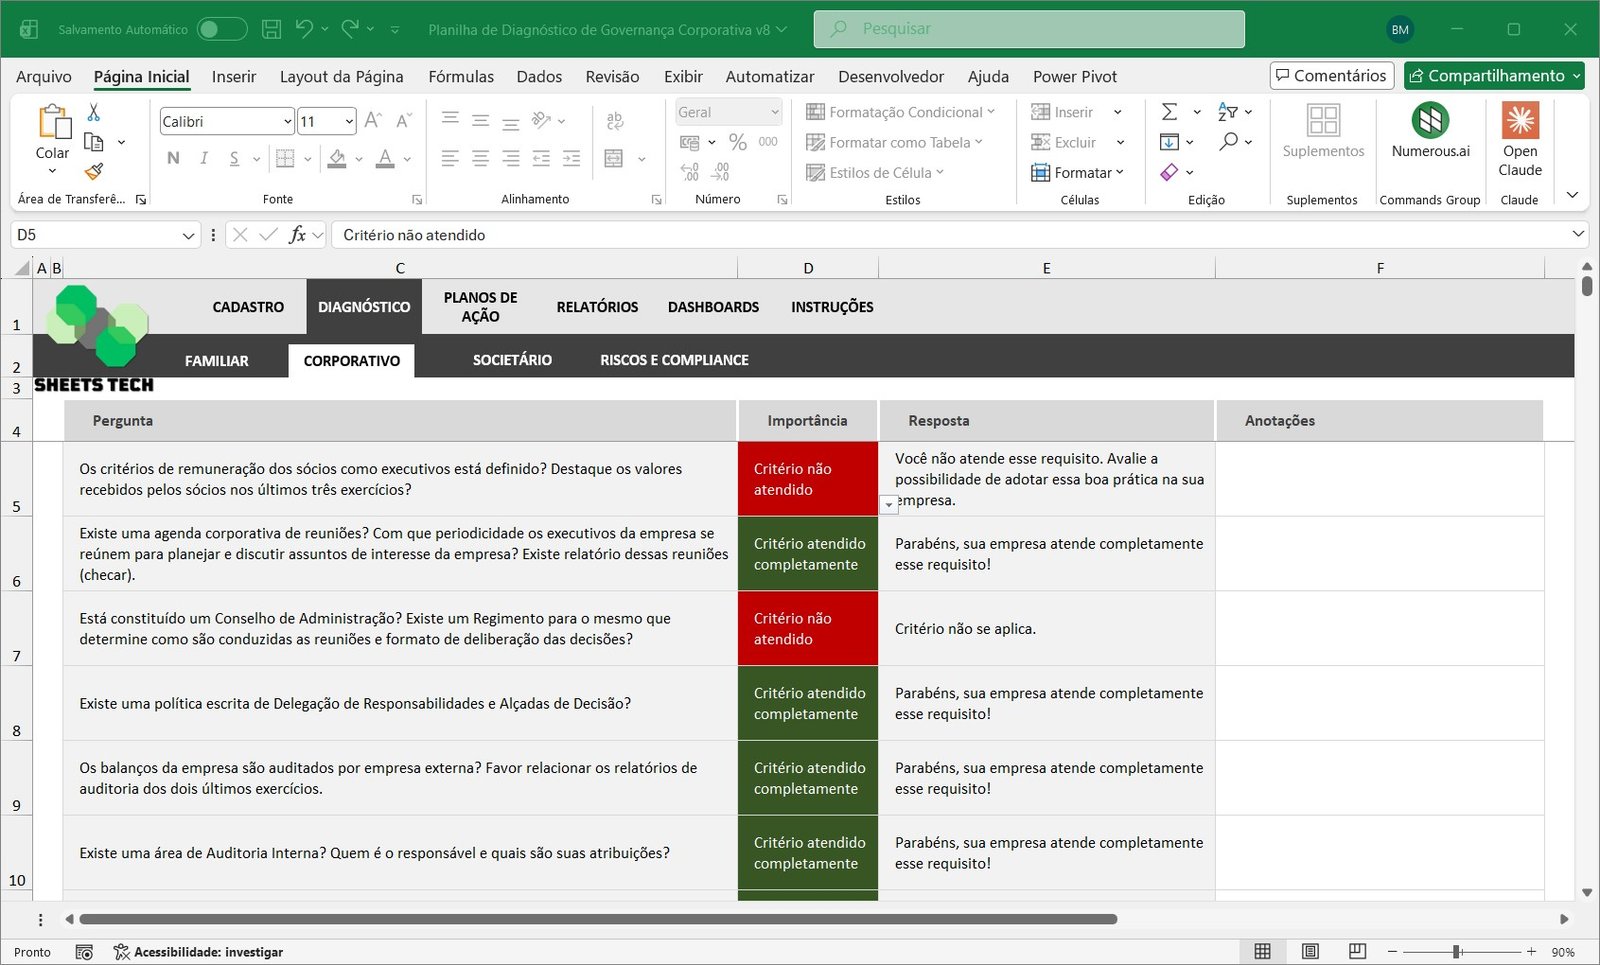Click the AutoSum sigma icon
This screenshot has height=965, width=1600.
pos(1169,112)
